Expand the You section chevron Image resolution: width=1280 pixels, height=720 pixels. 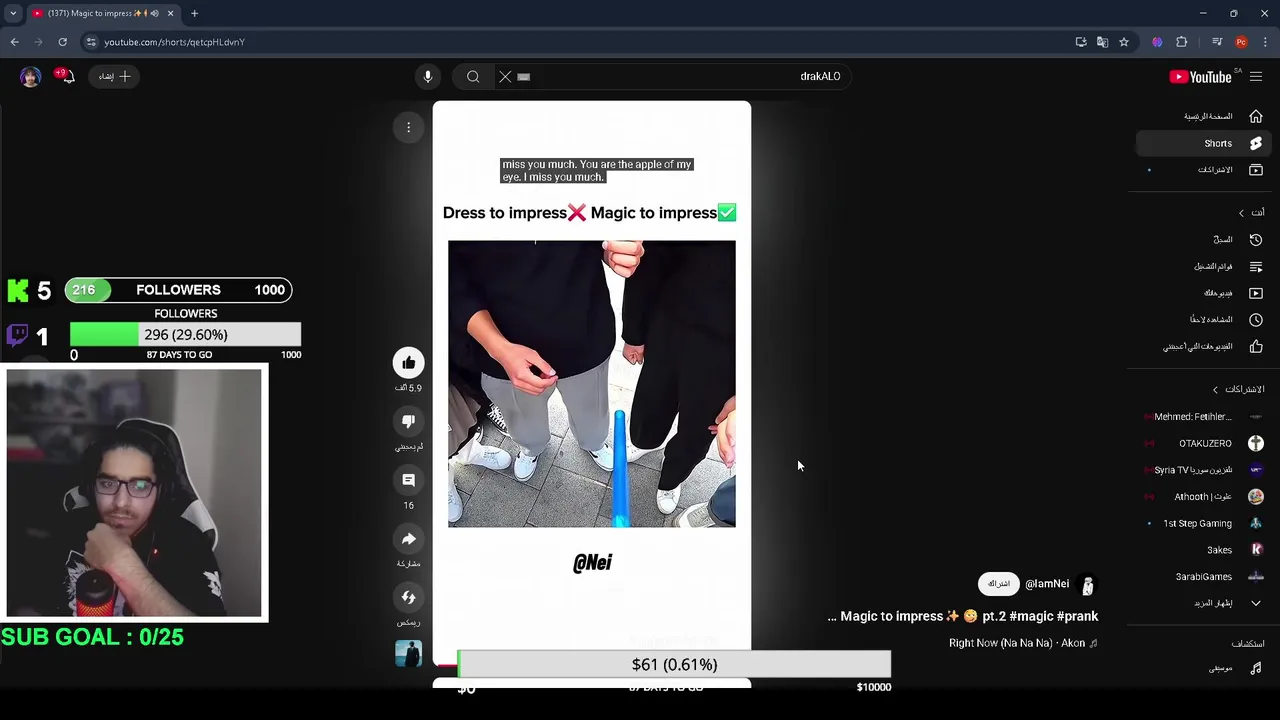(1241, 213)
